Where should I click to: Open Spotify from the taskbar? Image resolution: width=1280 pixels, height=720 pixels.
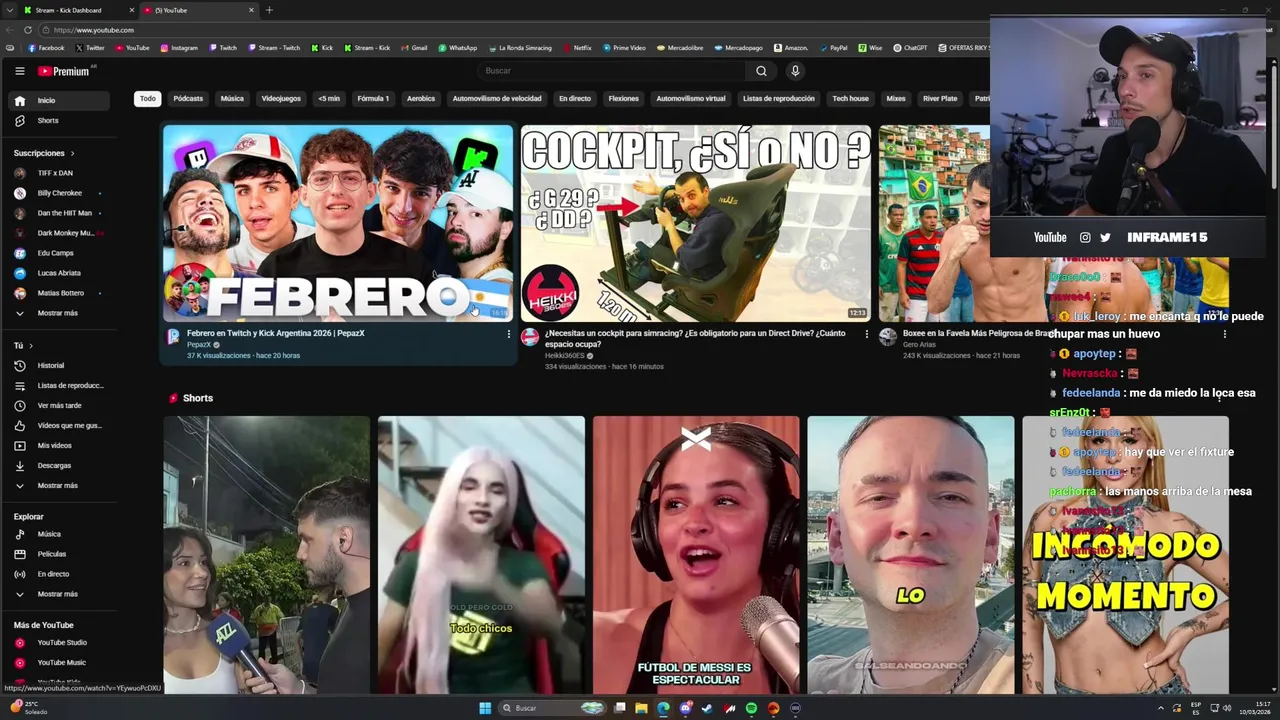751,708
